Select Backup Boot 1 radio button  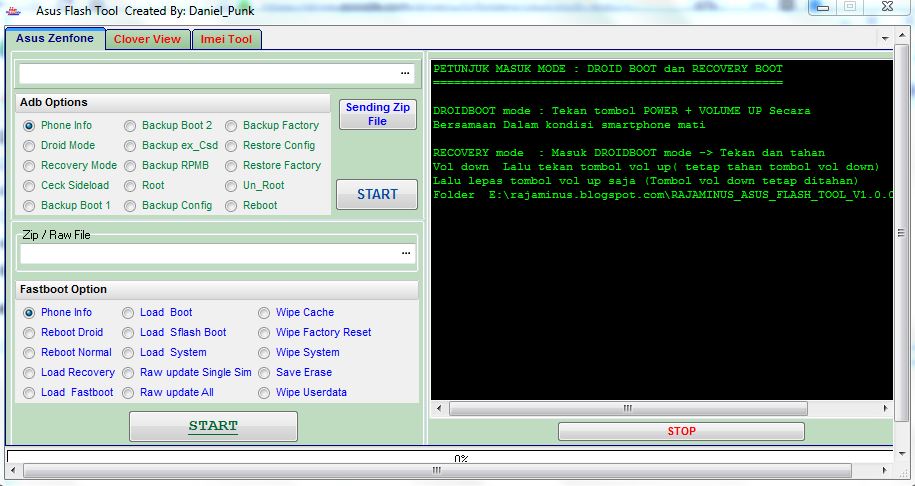[x=29, y=206]
